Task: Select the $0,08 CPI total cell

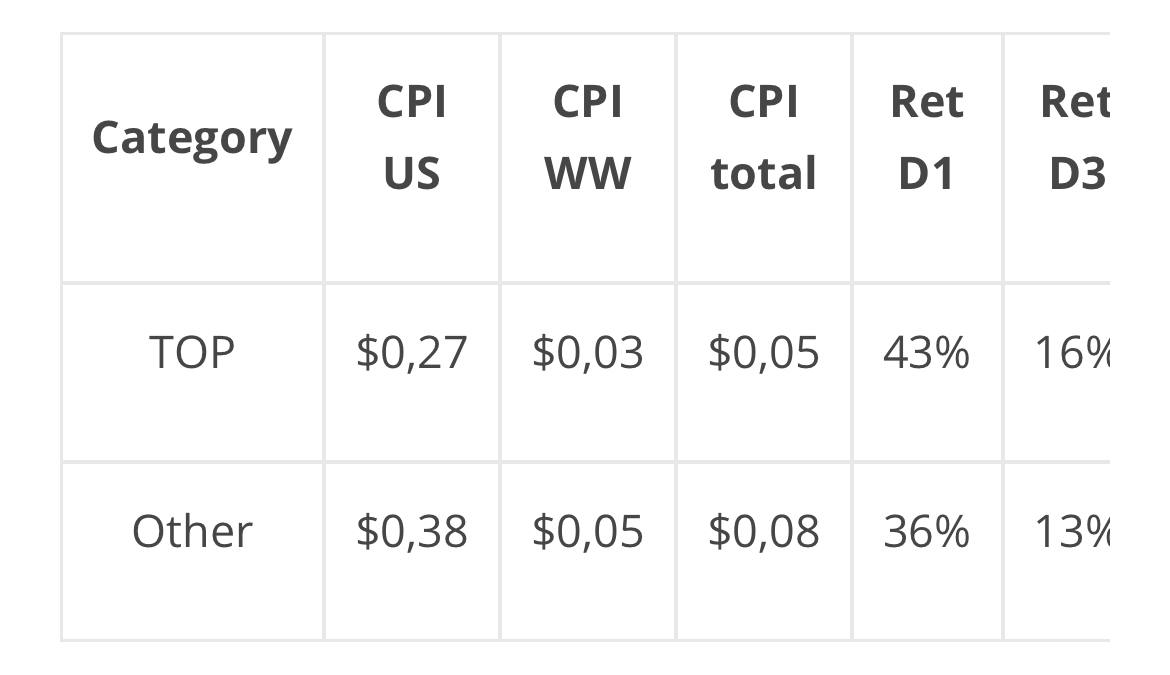Action: 763,531
